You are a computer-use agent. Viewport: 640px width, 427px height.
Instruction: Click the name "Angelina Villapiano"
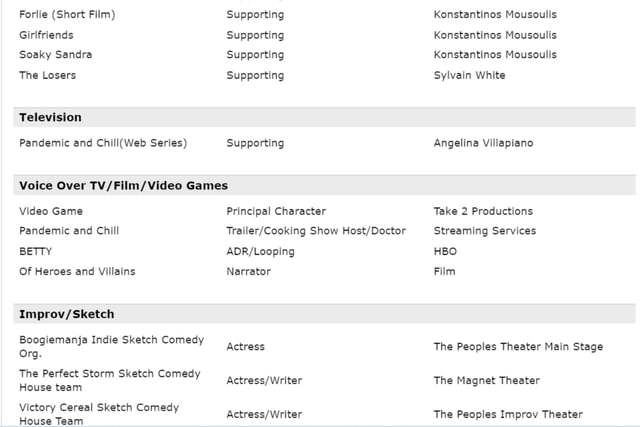point(483,143)
